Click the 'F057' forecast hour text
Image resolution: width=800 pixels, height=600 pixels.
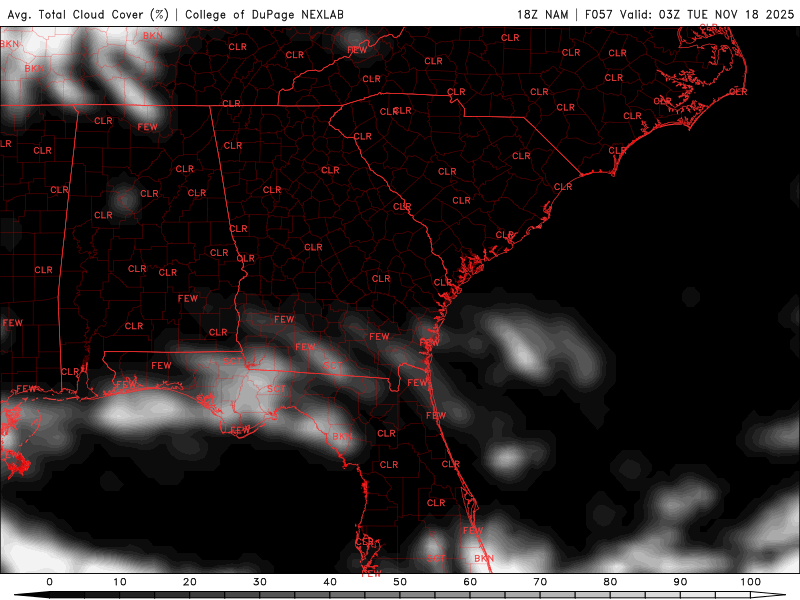(x=599, y=14)
